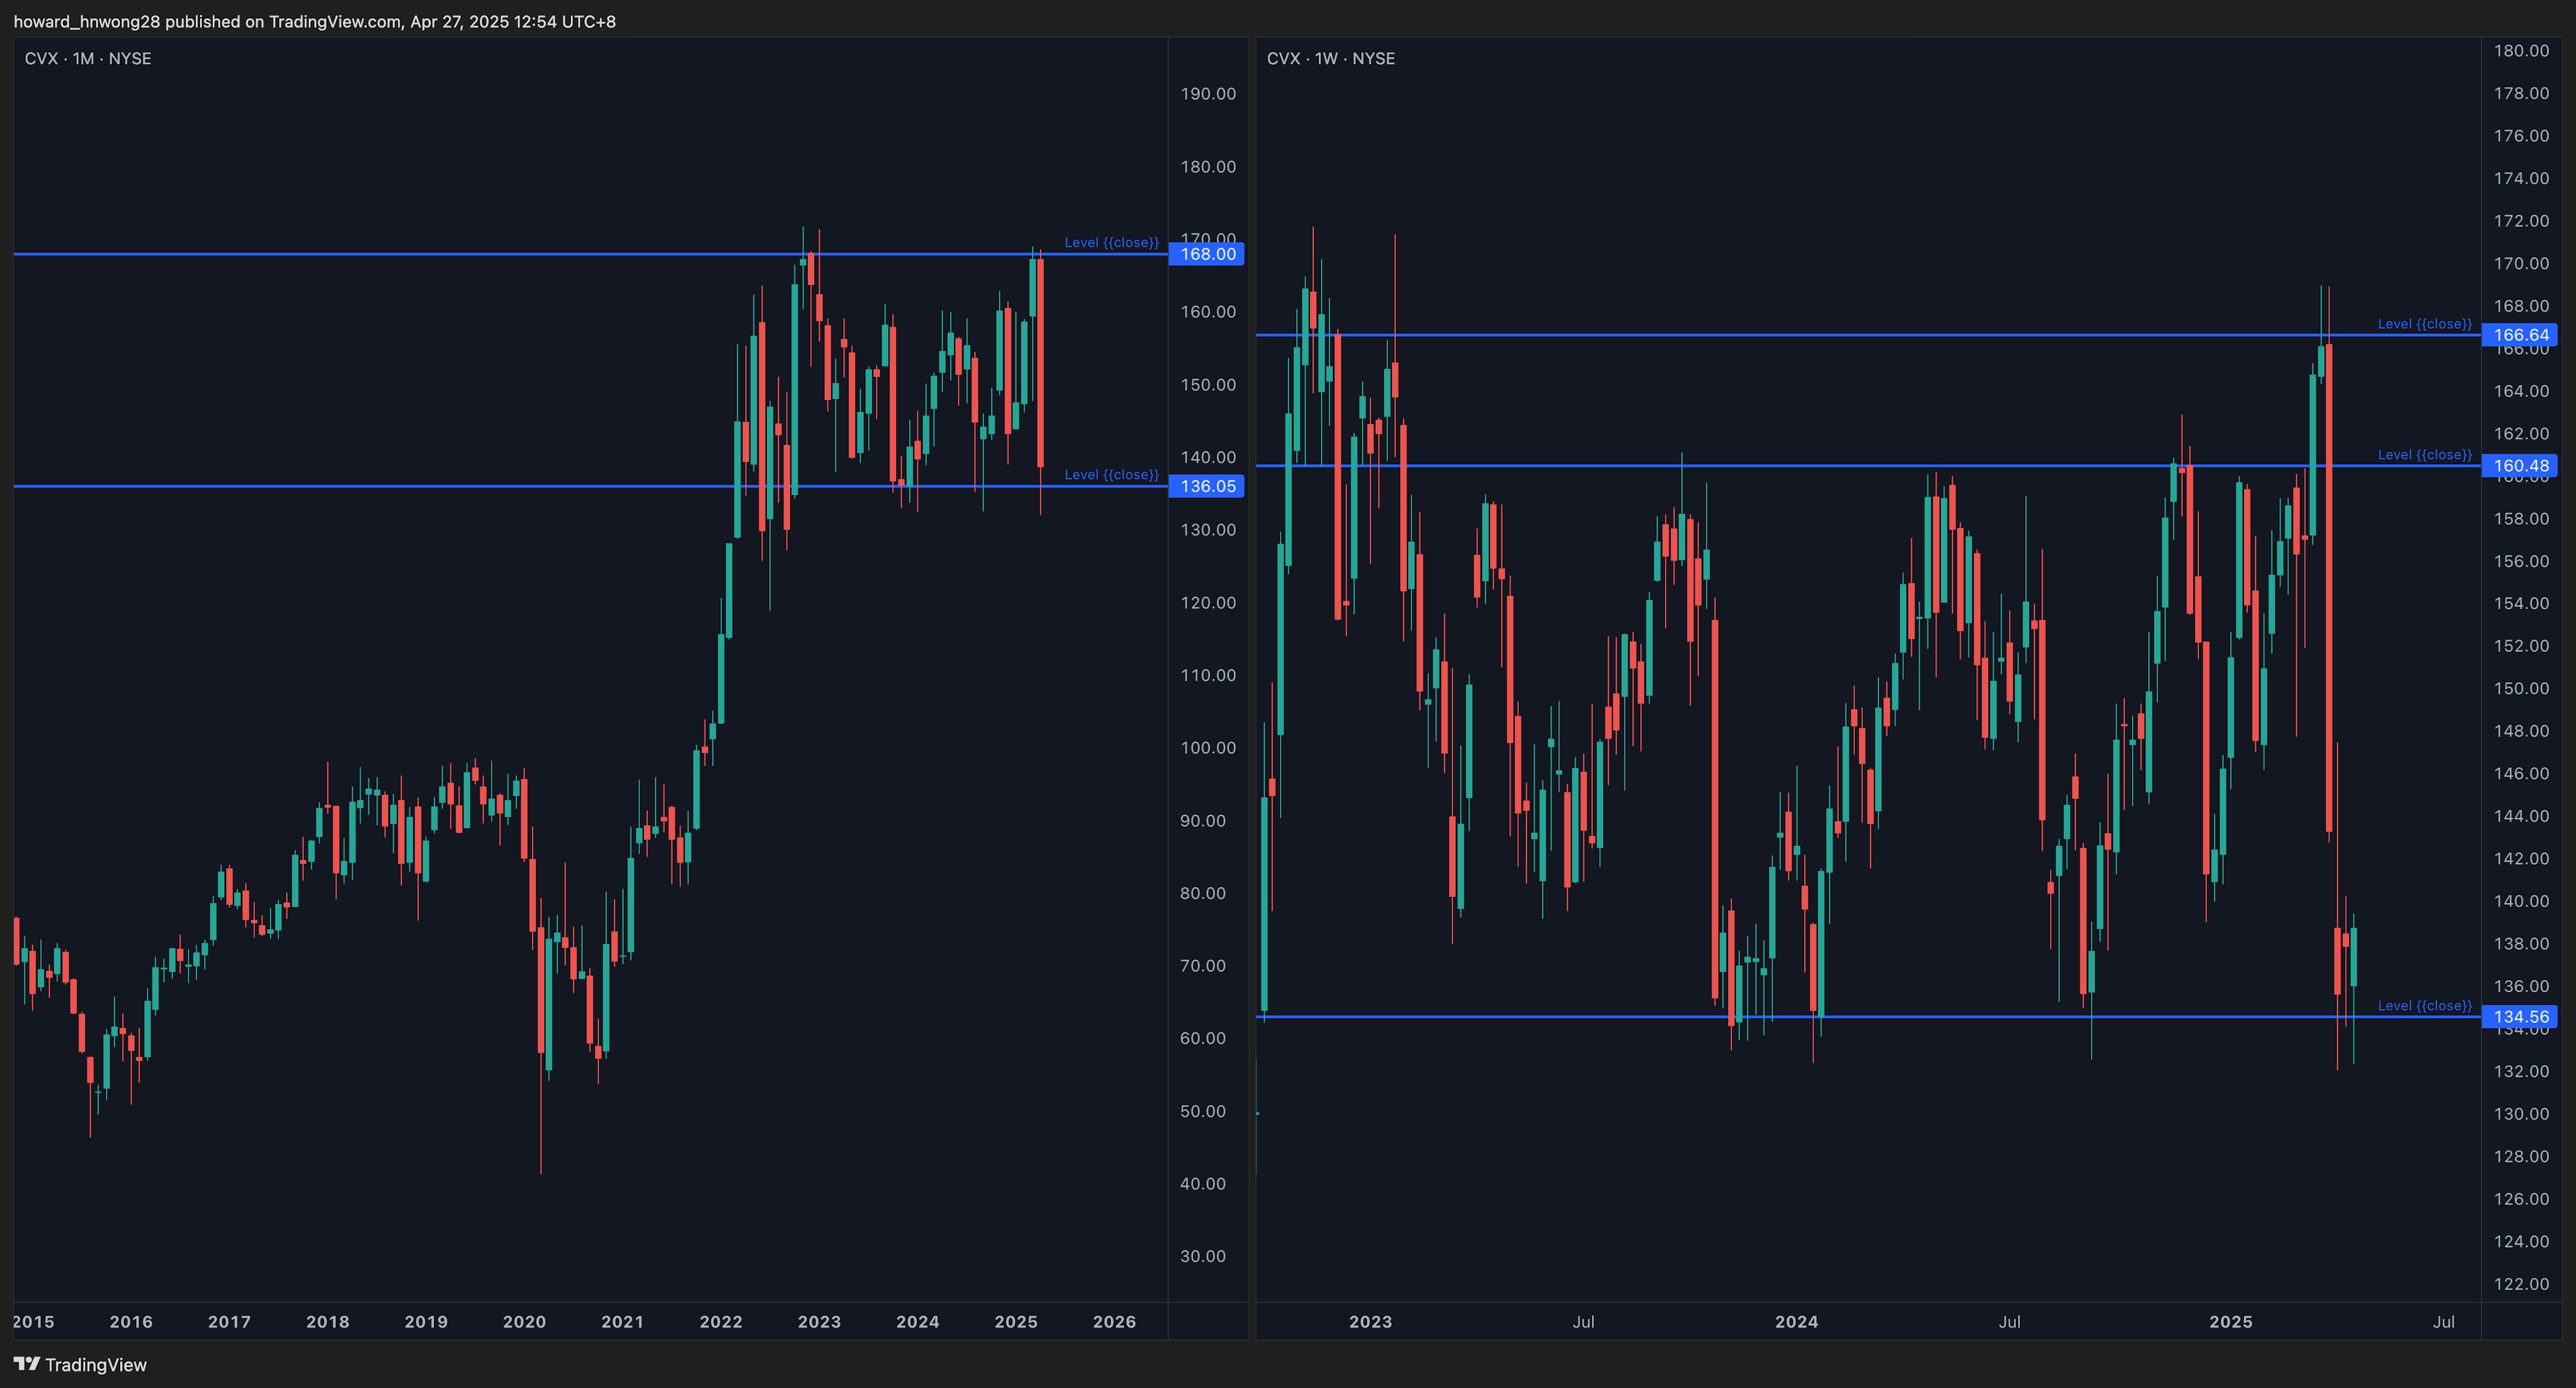
Task: Click the 166.64 price label on weekly chart
Action: coord(2520,335)
